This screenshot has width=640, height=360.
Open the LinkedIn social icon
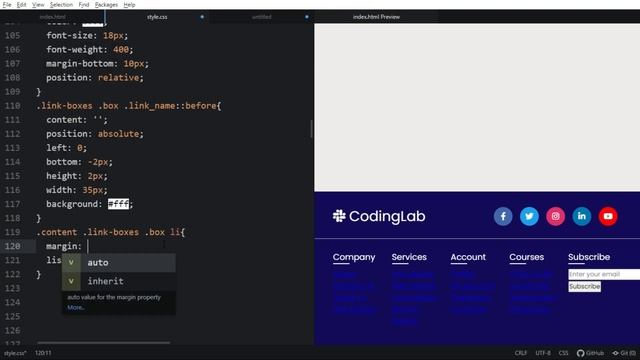pos(582,216)
